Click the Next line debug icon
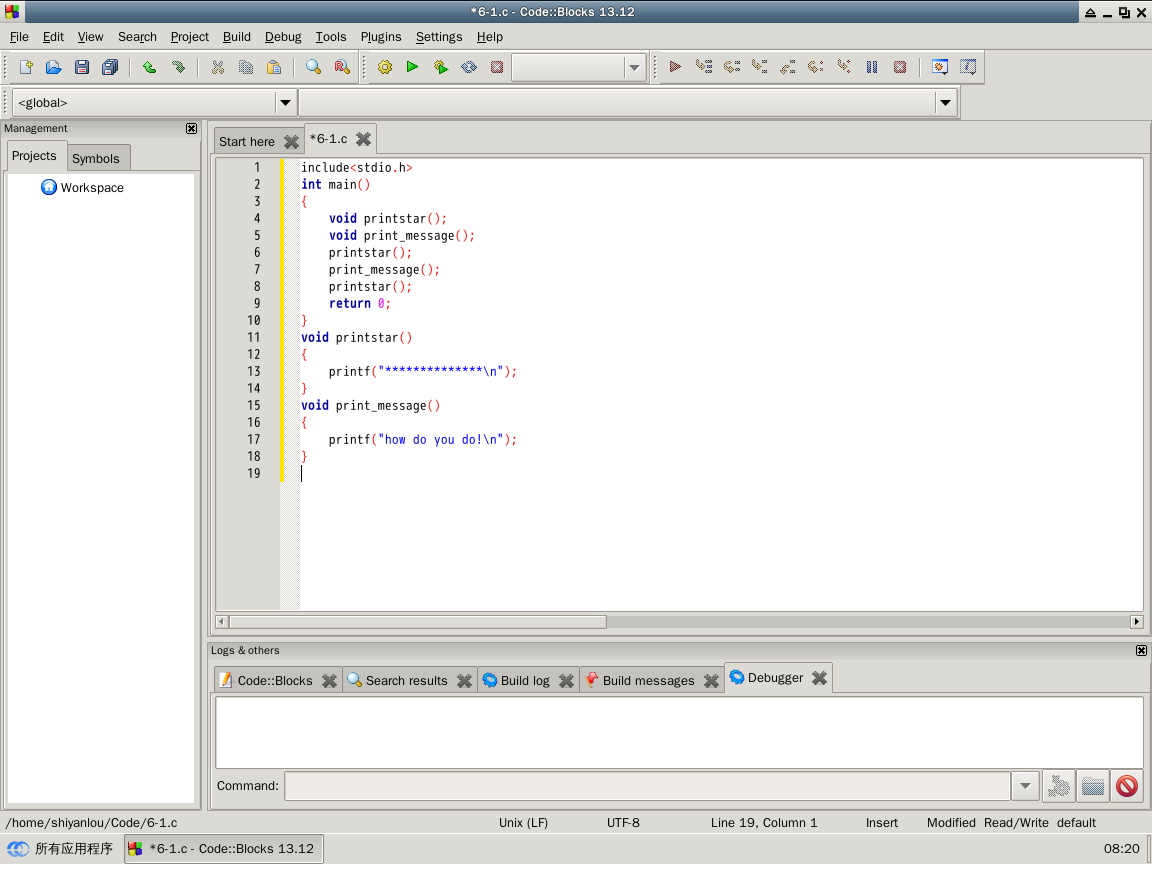The width and height of the screenshot is (1152, 896). click(x=732, y=67)
